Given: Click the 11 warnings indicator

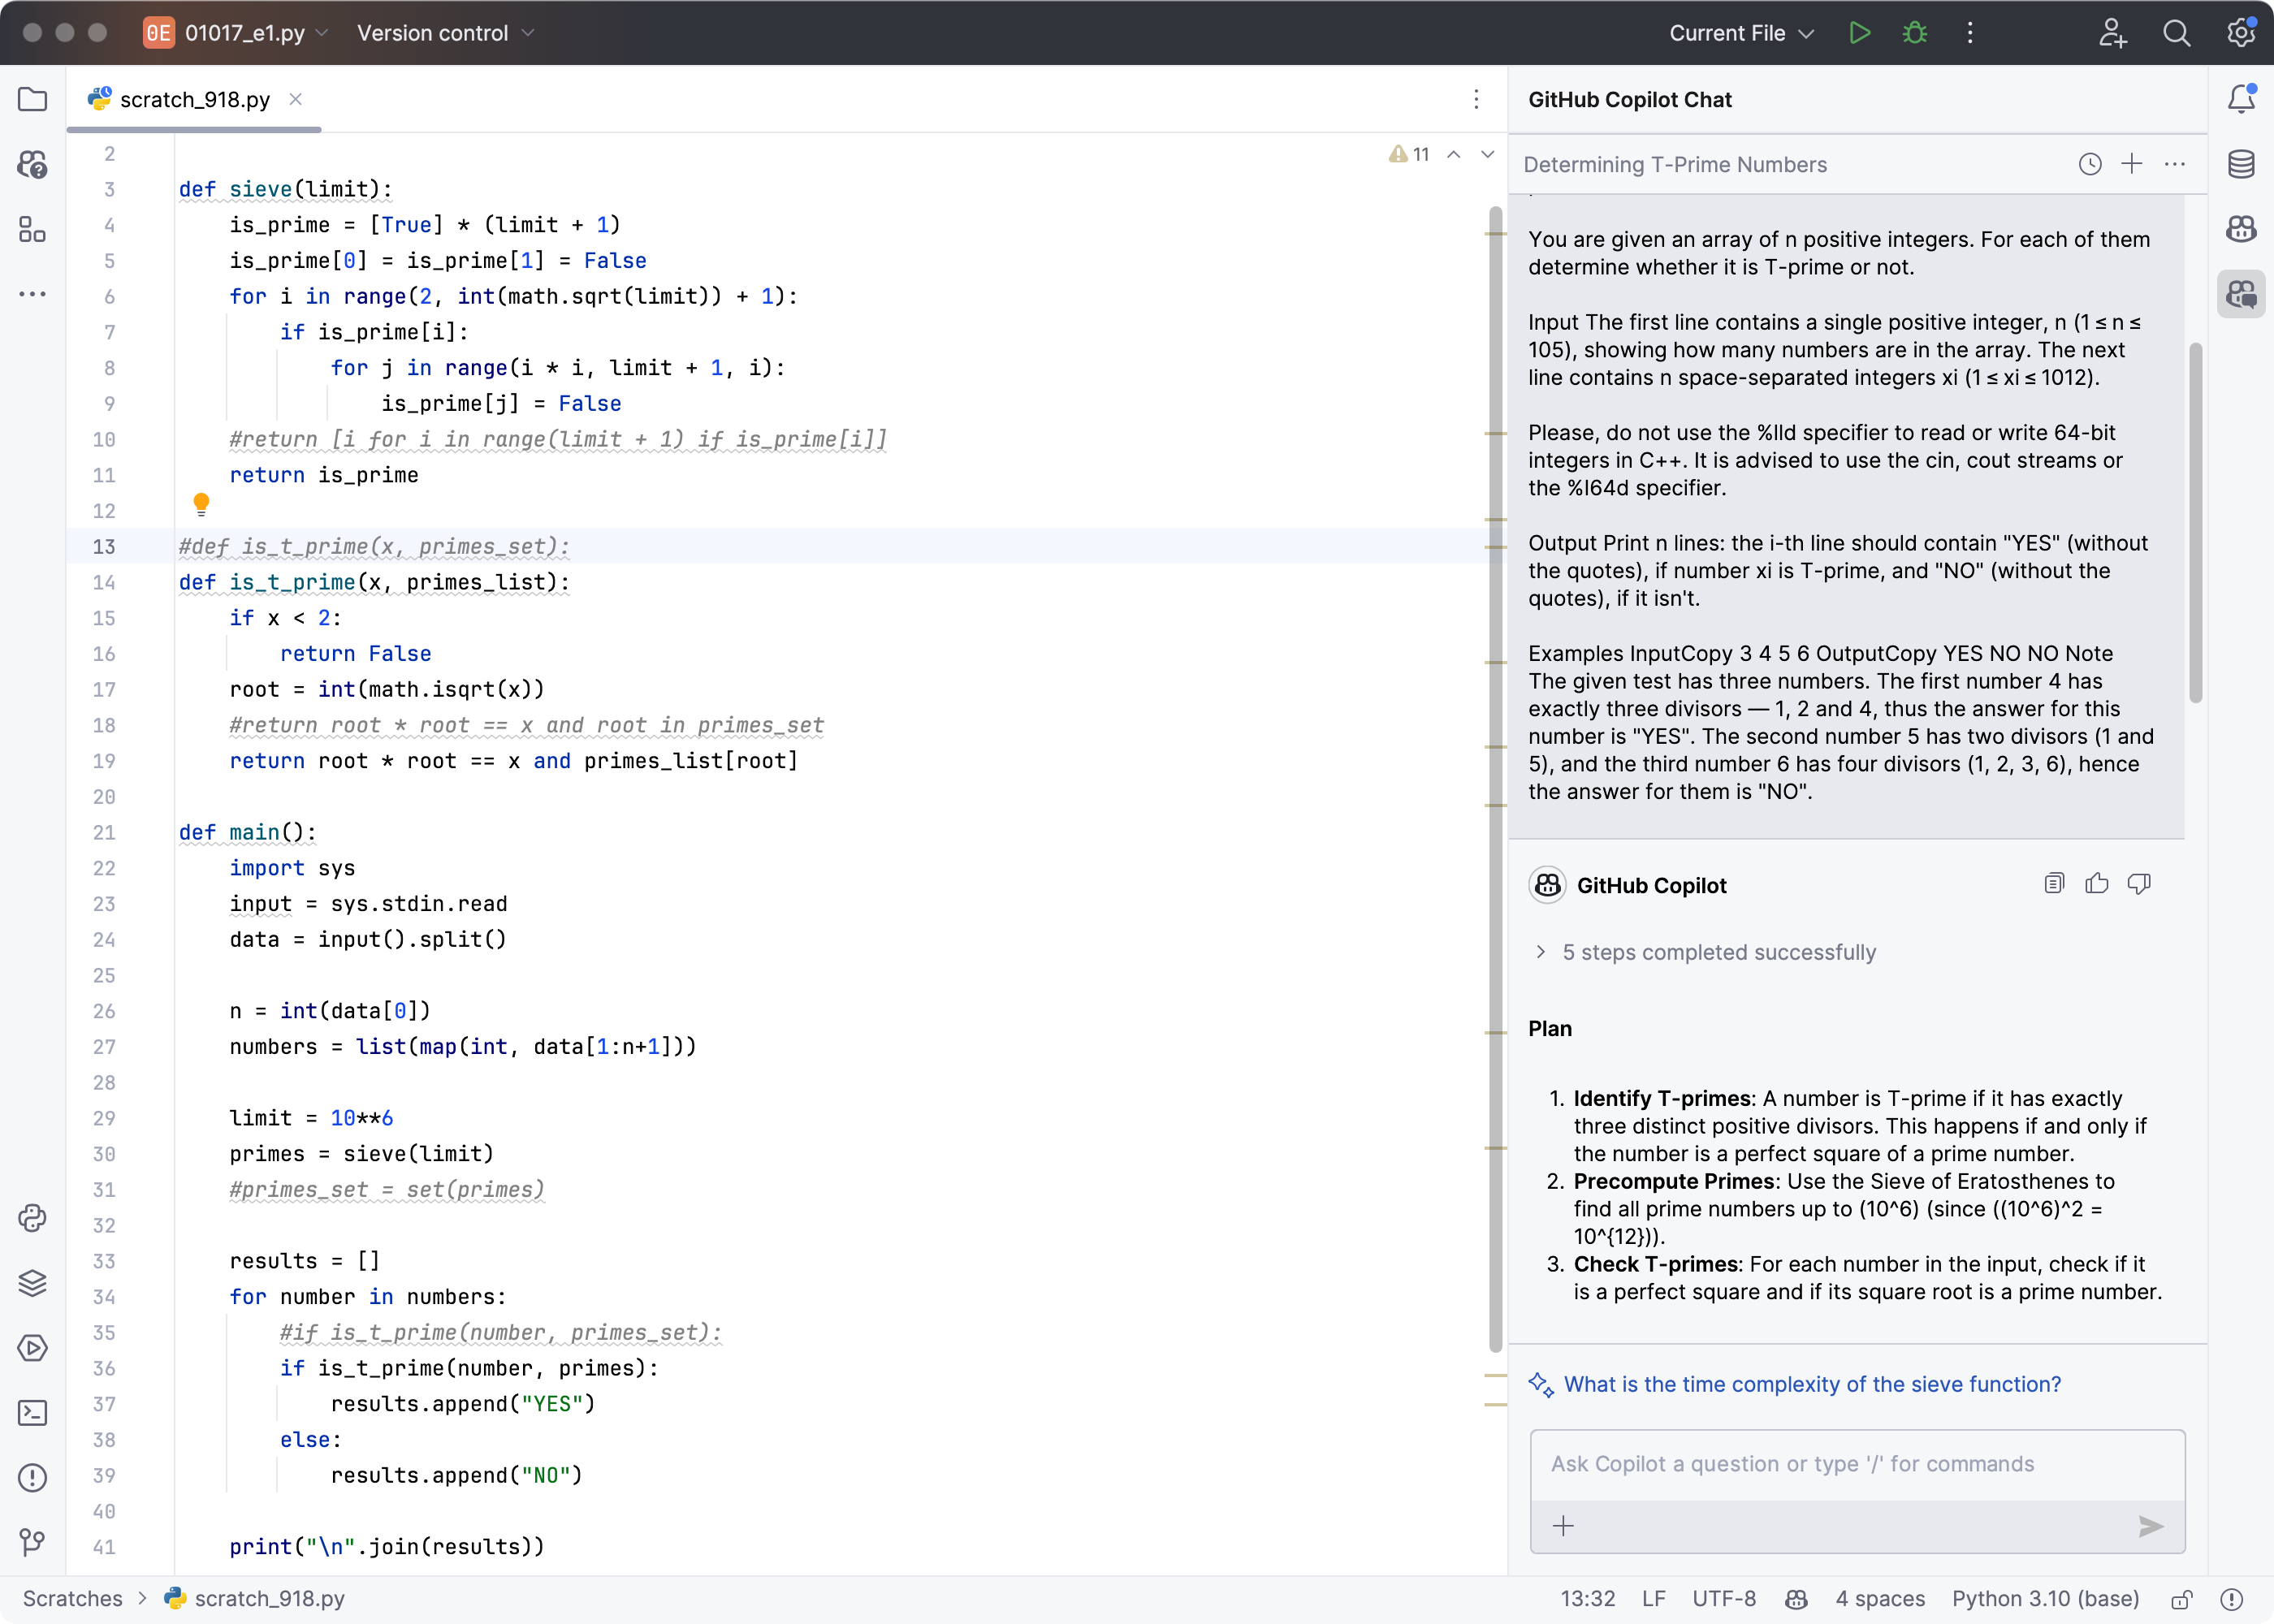Looking at the screenshot, I should pyautogui.click(x=1410, y=154).
